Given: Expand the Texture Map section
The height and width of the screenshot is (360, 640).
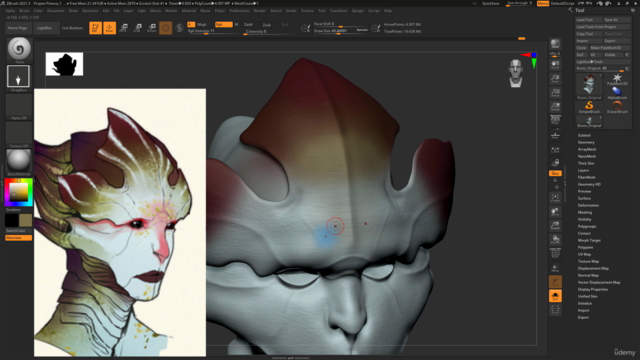Looking at the screenshot, I should 588,261.
